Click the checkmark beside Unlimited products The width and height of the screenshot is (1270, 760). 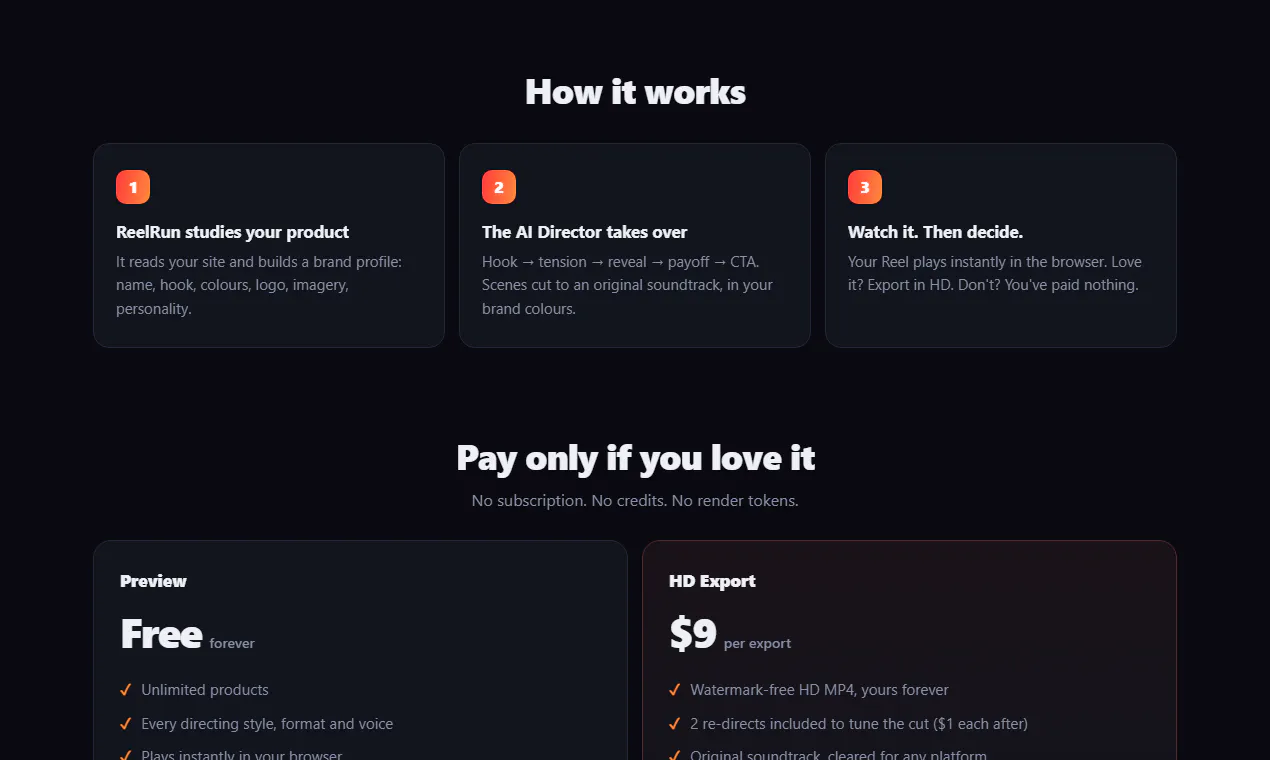(x=126, y=690)
